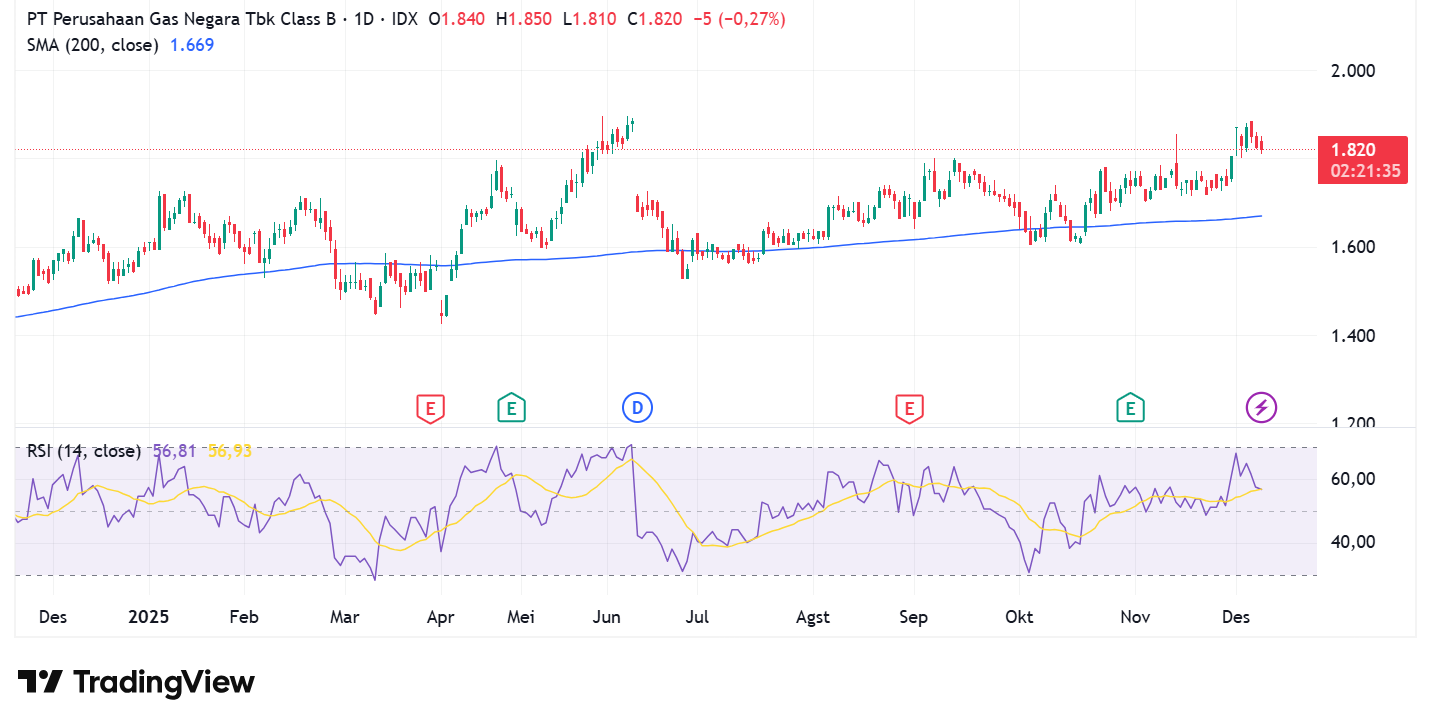Click the purple lightning event icon
Screen dimensions: 1431x727
(x=1261, y=407)
